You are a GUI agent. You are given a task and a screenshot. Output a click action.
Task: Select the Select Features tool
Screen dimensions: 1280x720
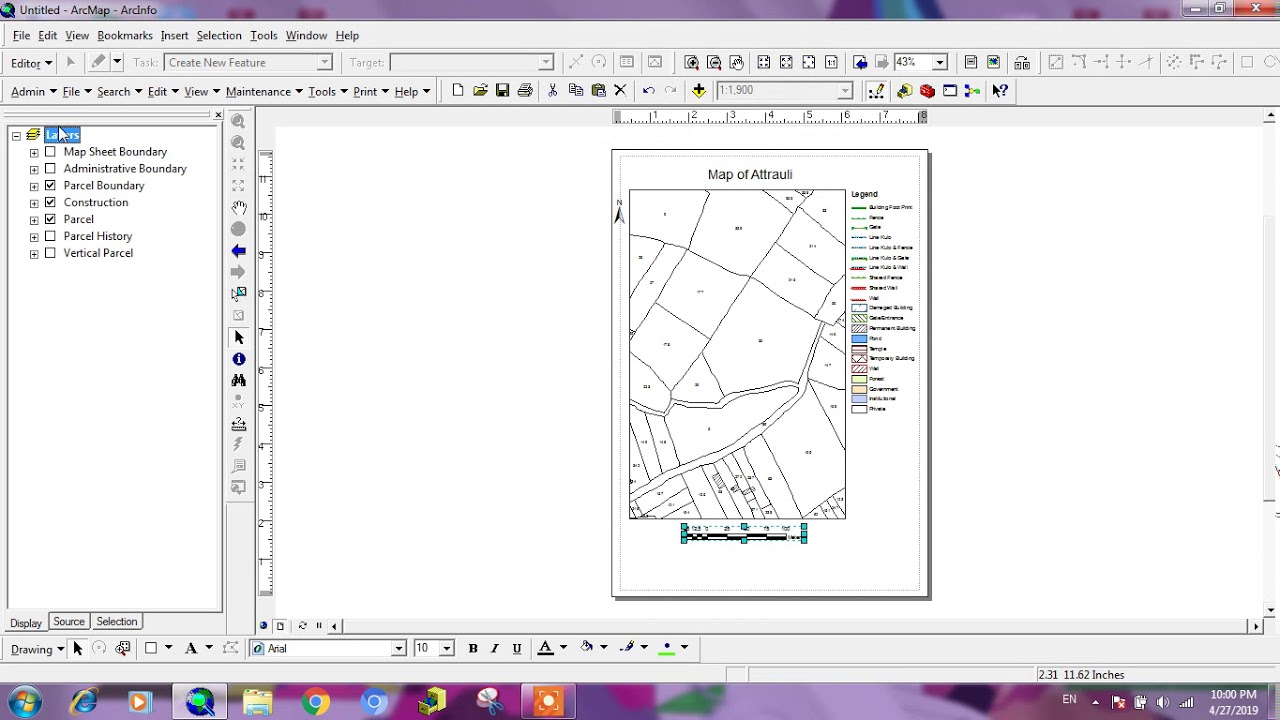pos(238,294)
